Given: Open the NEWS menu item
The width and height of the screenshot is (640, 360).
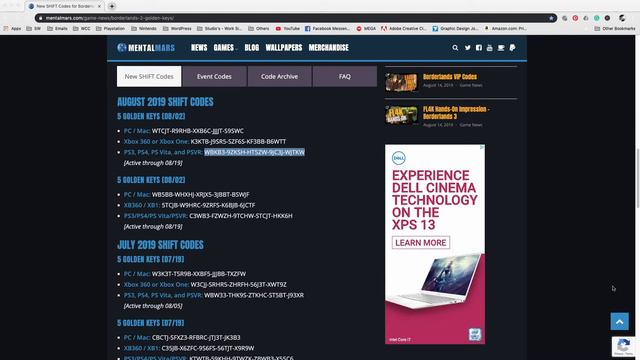Looking at the screenshot, I should [x=199, y=48].
